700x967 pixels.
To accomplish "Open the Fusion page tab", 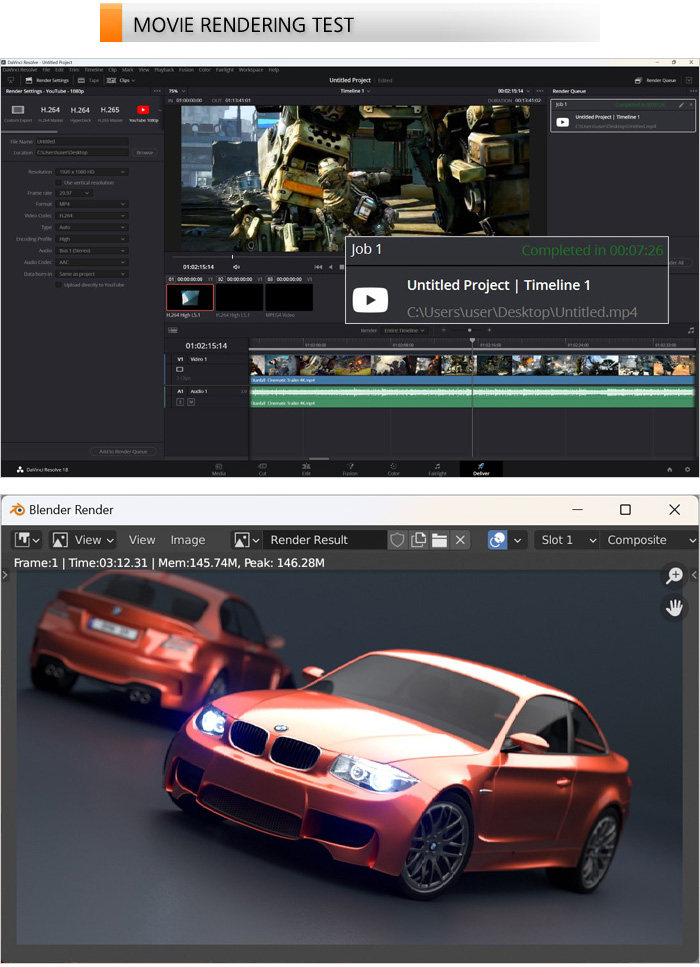I will 350,469.
